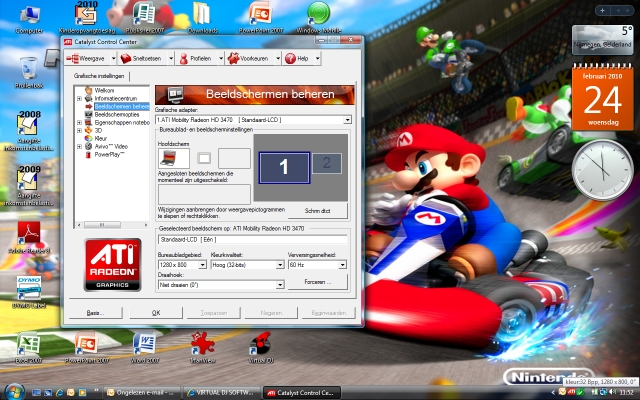Open the Word 2007 desktop icon
640x400 pixels.
144,347
